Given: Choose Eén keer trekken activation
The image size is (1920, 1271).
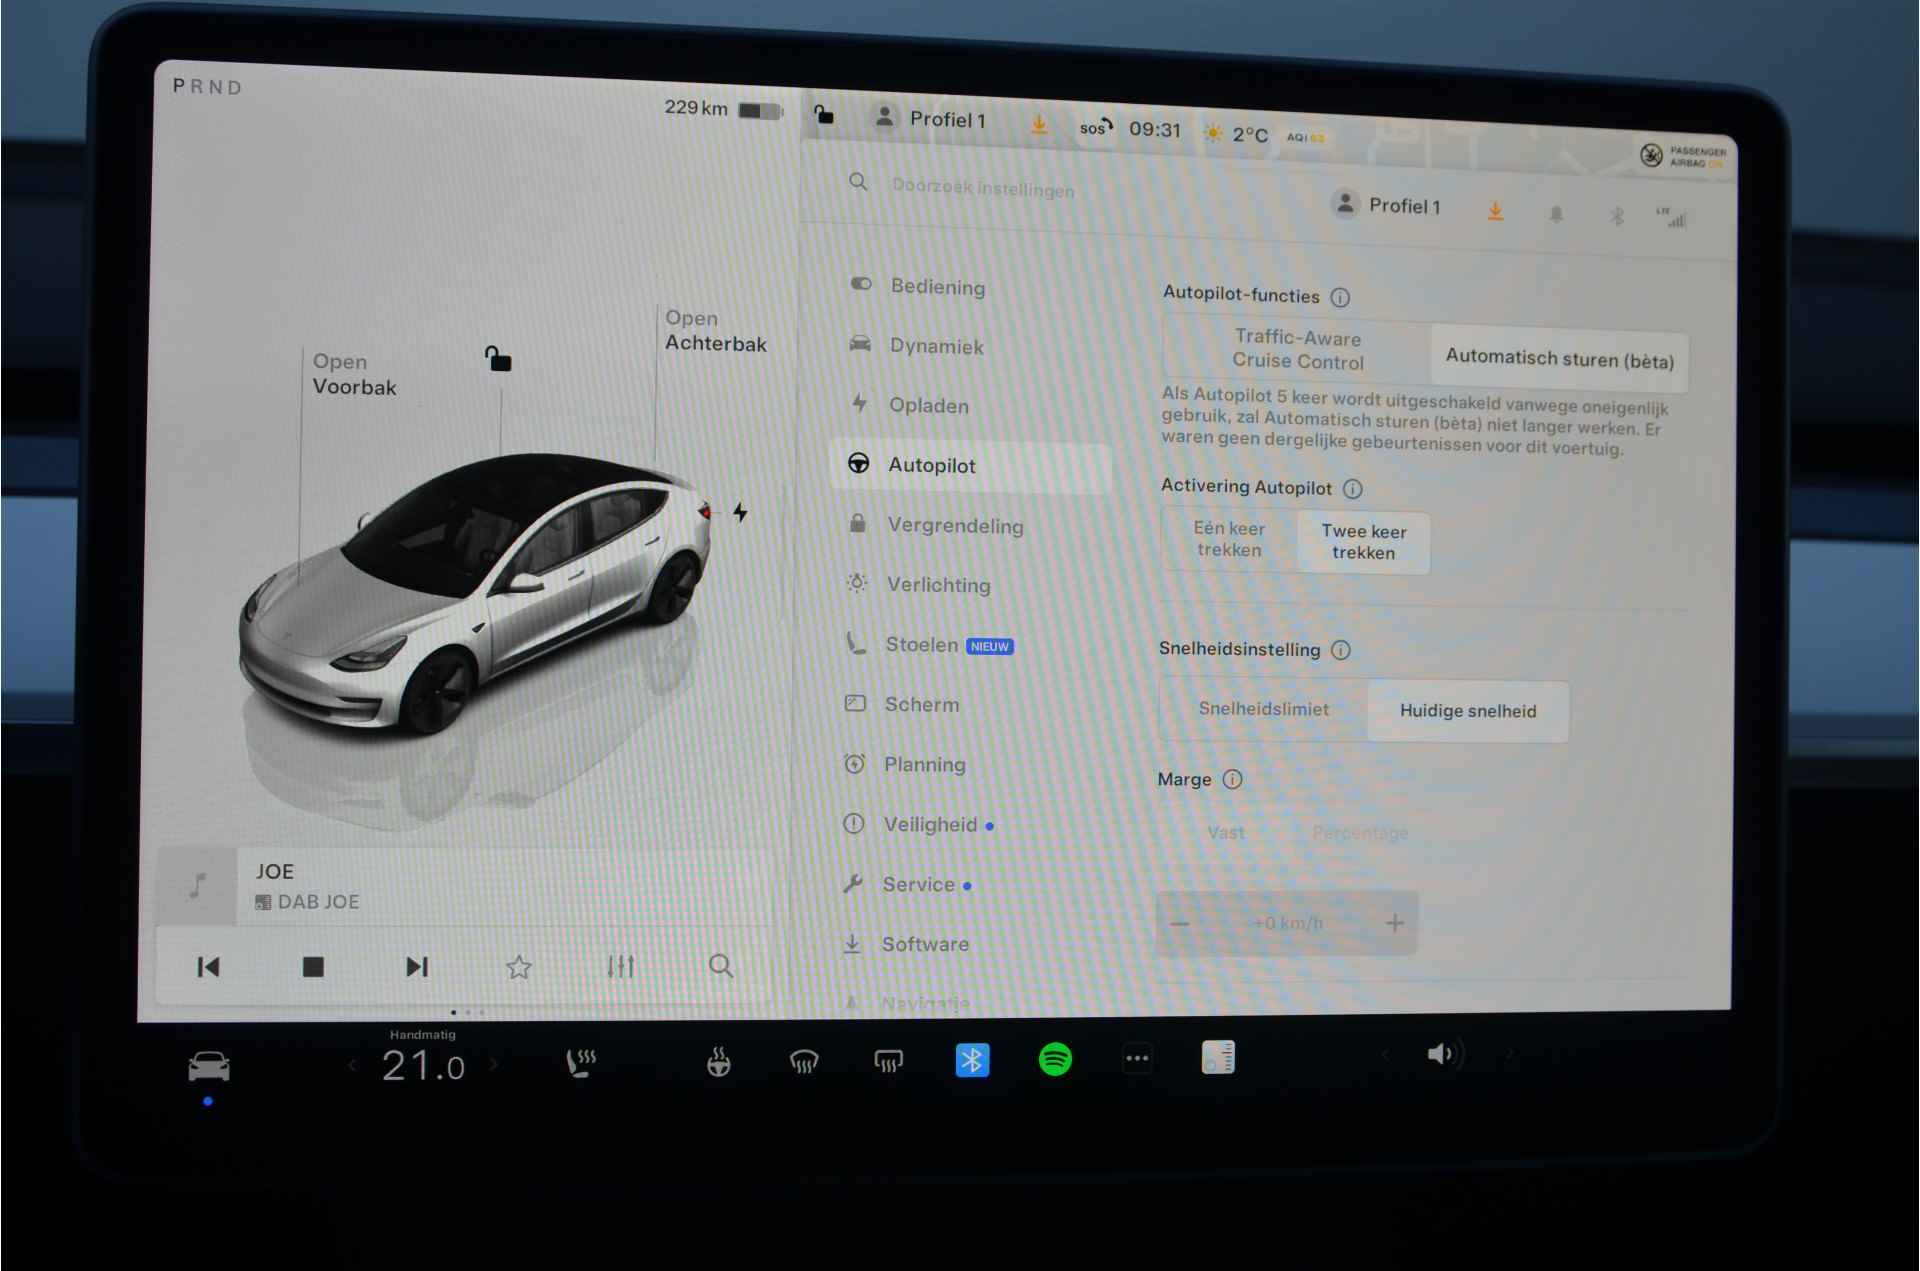Looking at the screenshot, I should [1229, 539].
